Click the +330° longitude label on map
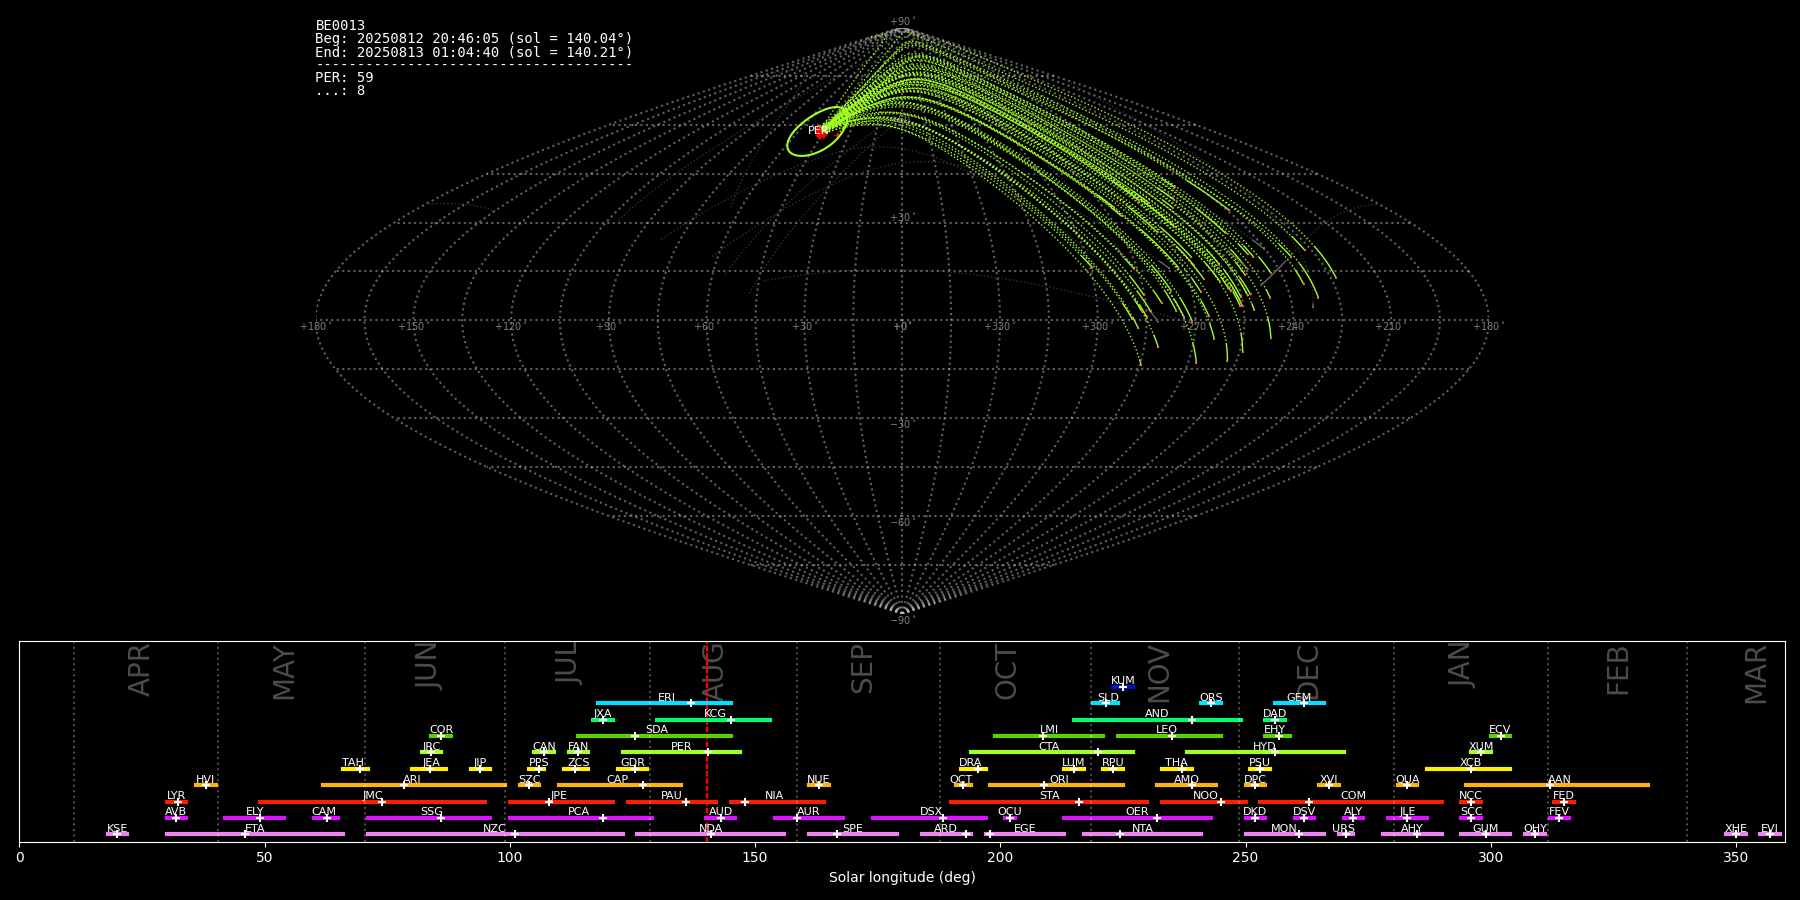The height and width of the screenshot is (900, 1800). pos(997,326)
